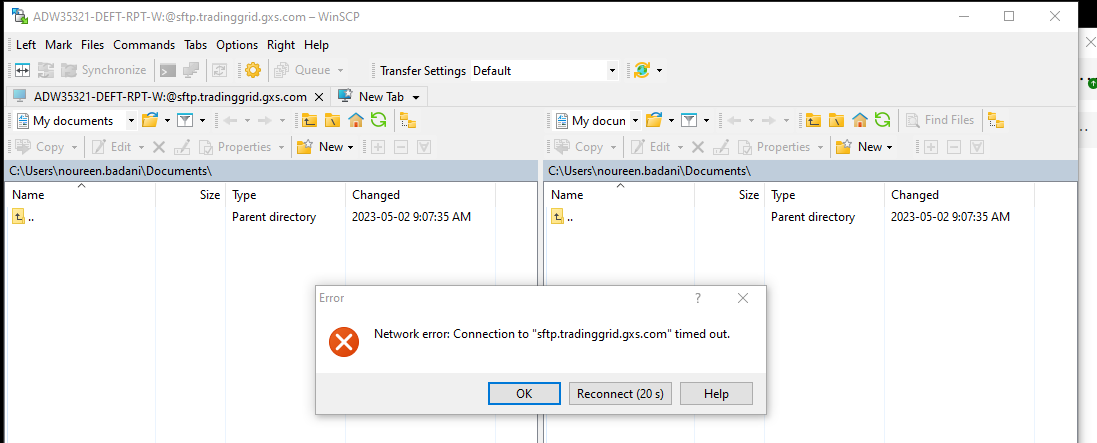
Task: Click left panel open directory folder icon
Action: coord(150,121)
